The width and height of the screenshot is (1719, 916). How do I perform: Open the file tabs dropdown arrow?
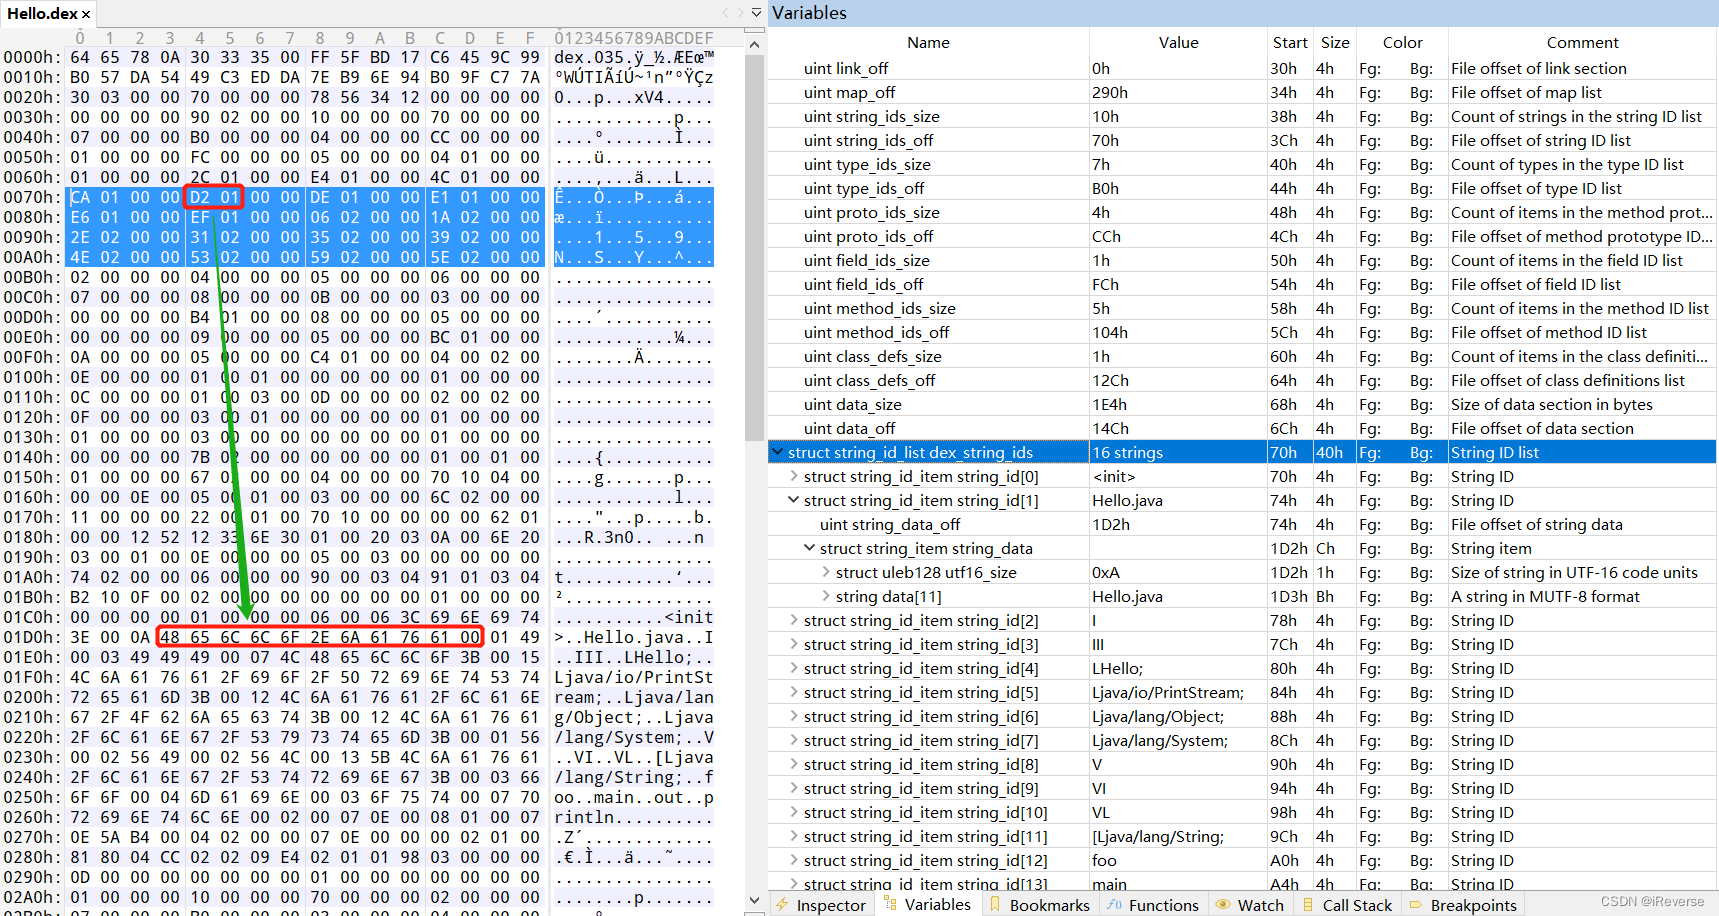click(x=757, y=13)
